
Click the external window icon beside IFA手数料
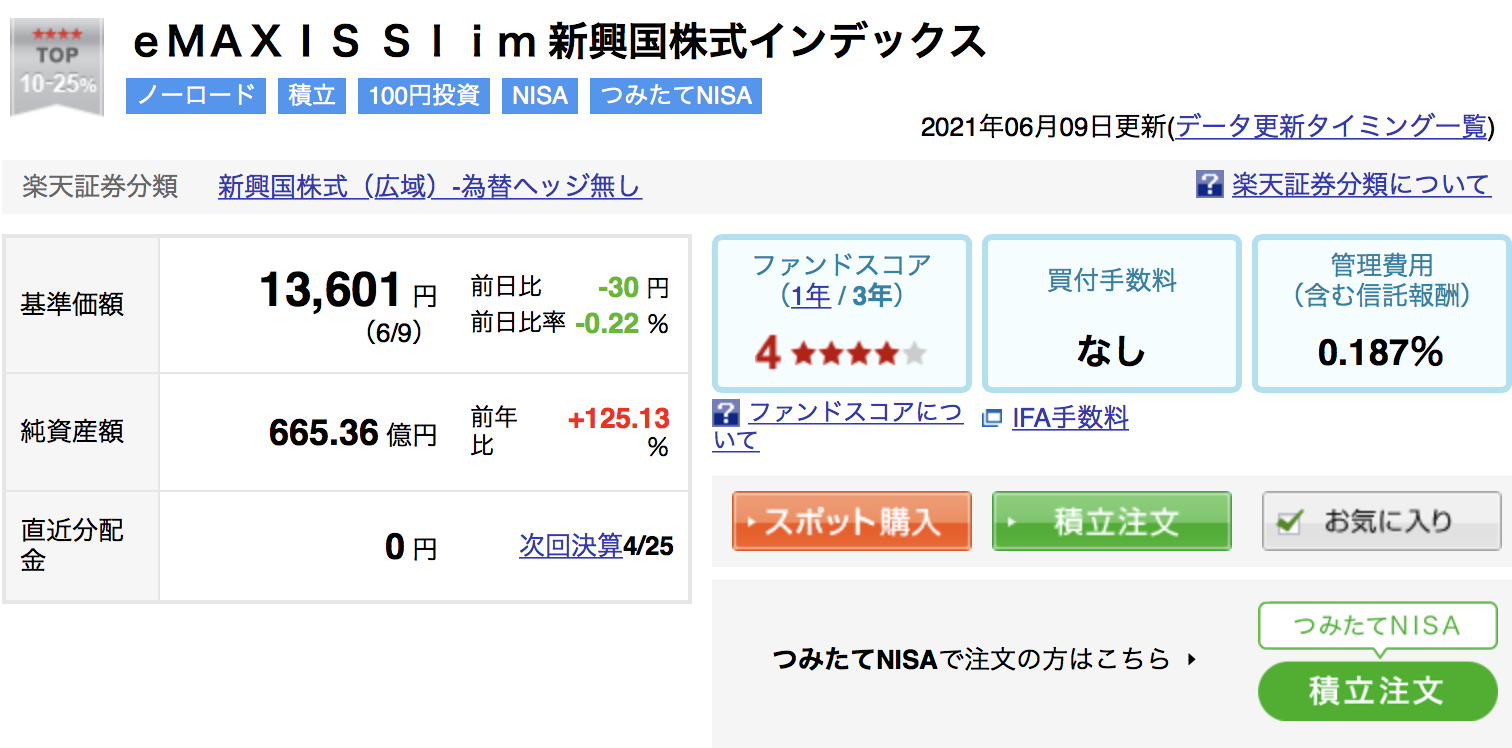(992, 419)
